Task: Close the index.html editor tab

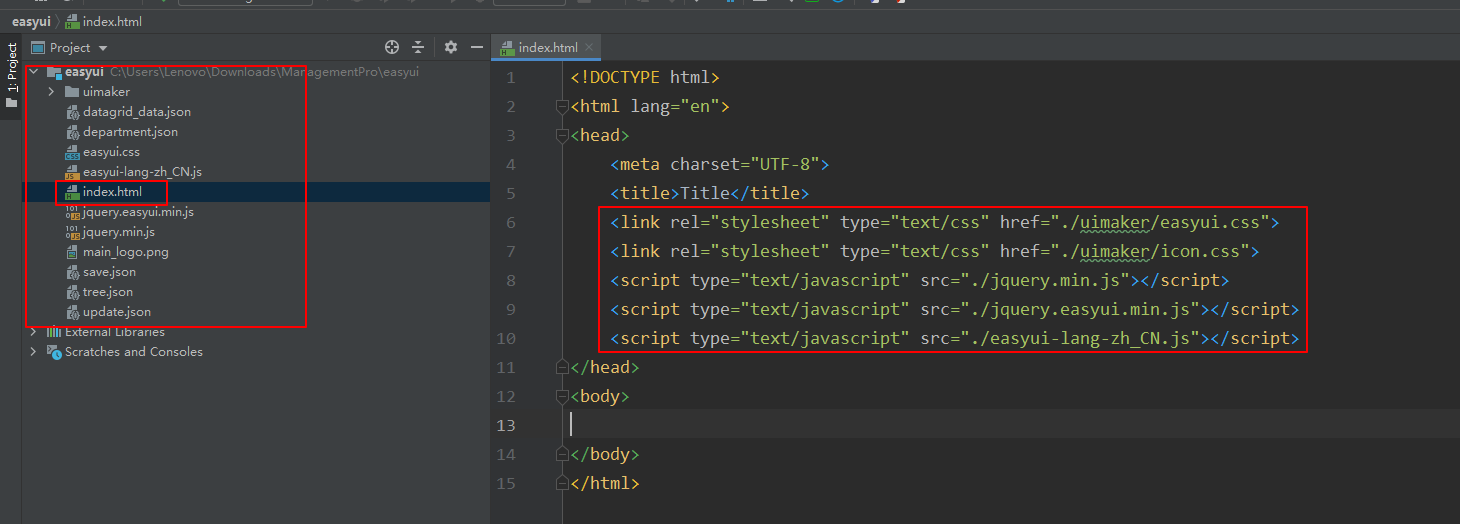Action: [x=590, y=47]
